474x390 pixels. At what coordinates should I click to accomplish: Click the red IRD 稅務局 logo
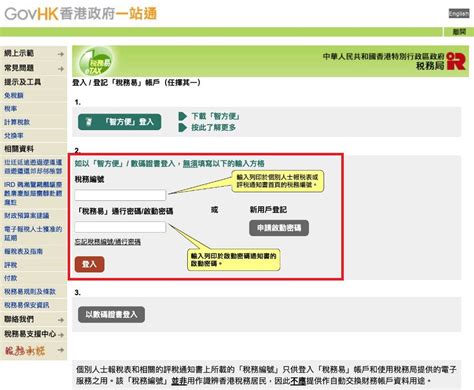click(x=456, y=61)
